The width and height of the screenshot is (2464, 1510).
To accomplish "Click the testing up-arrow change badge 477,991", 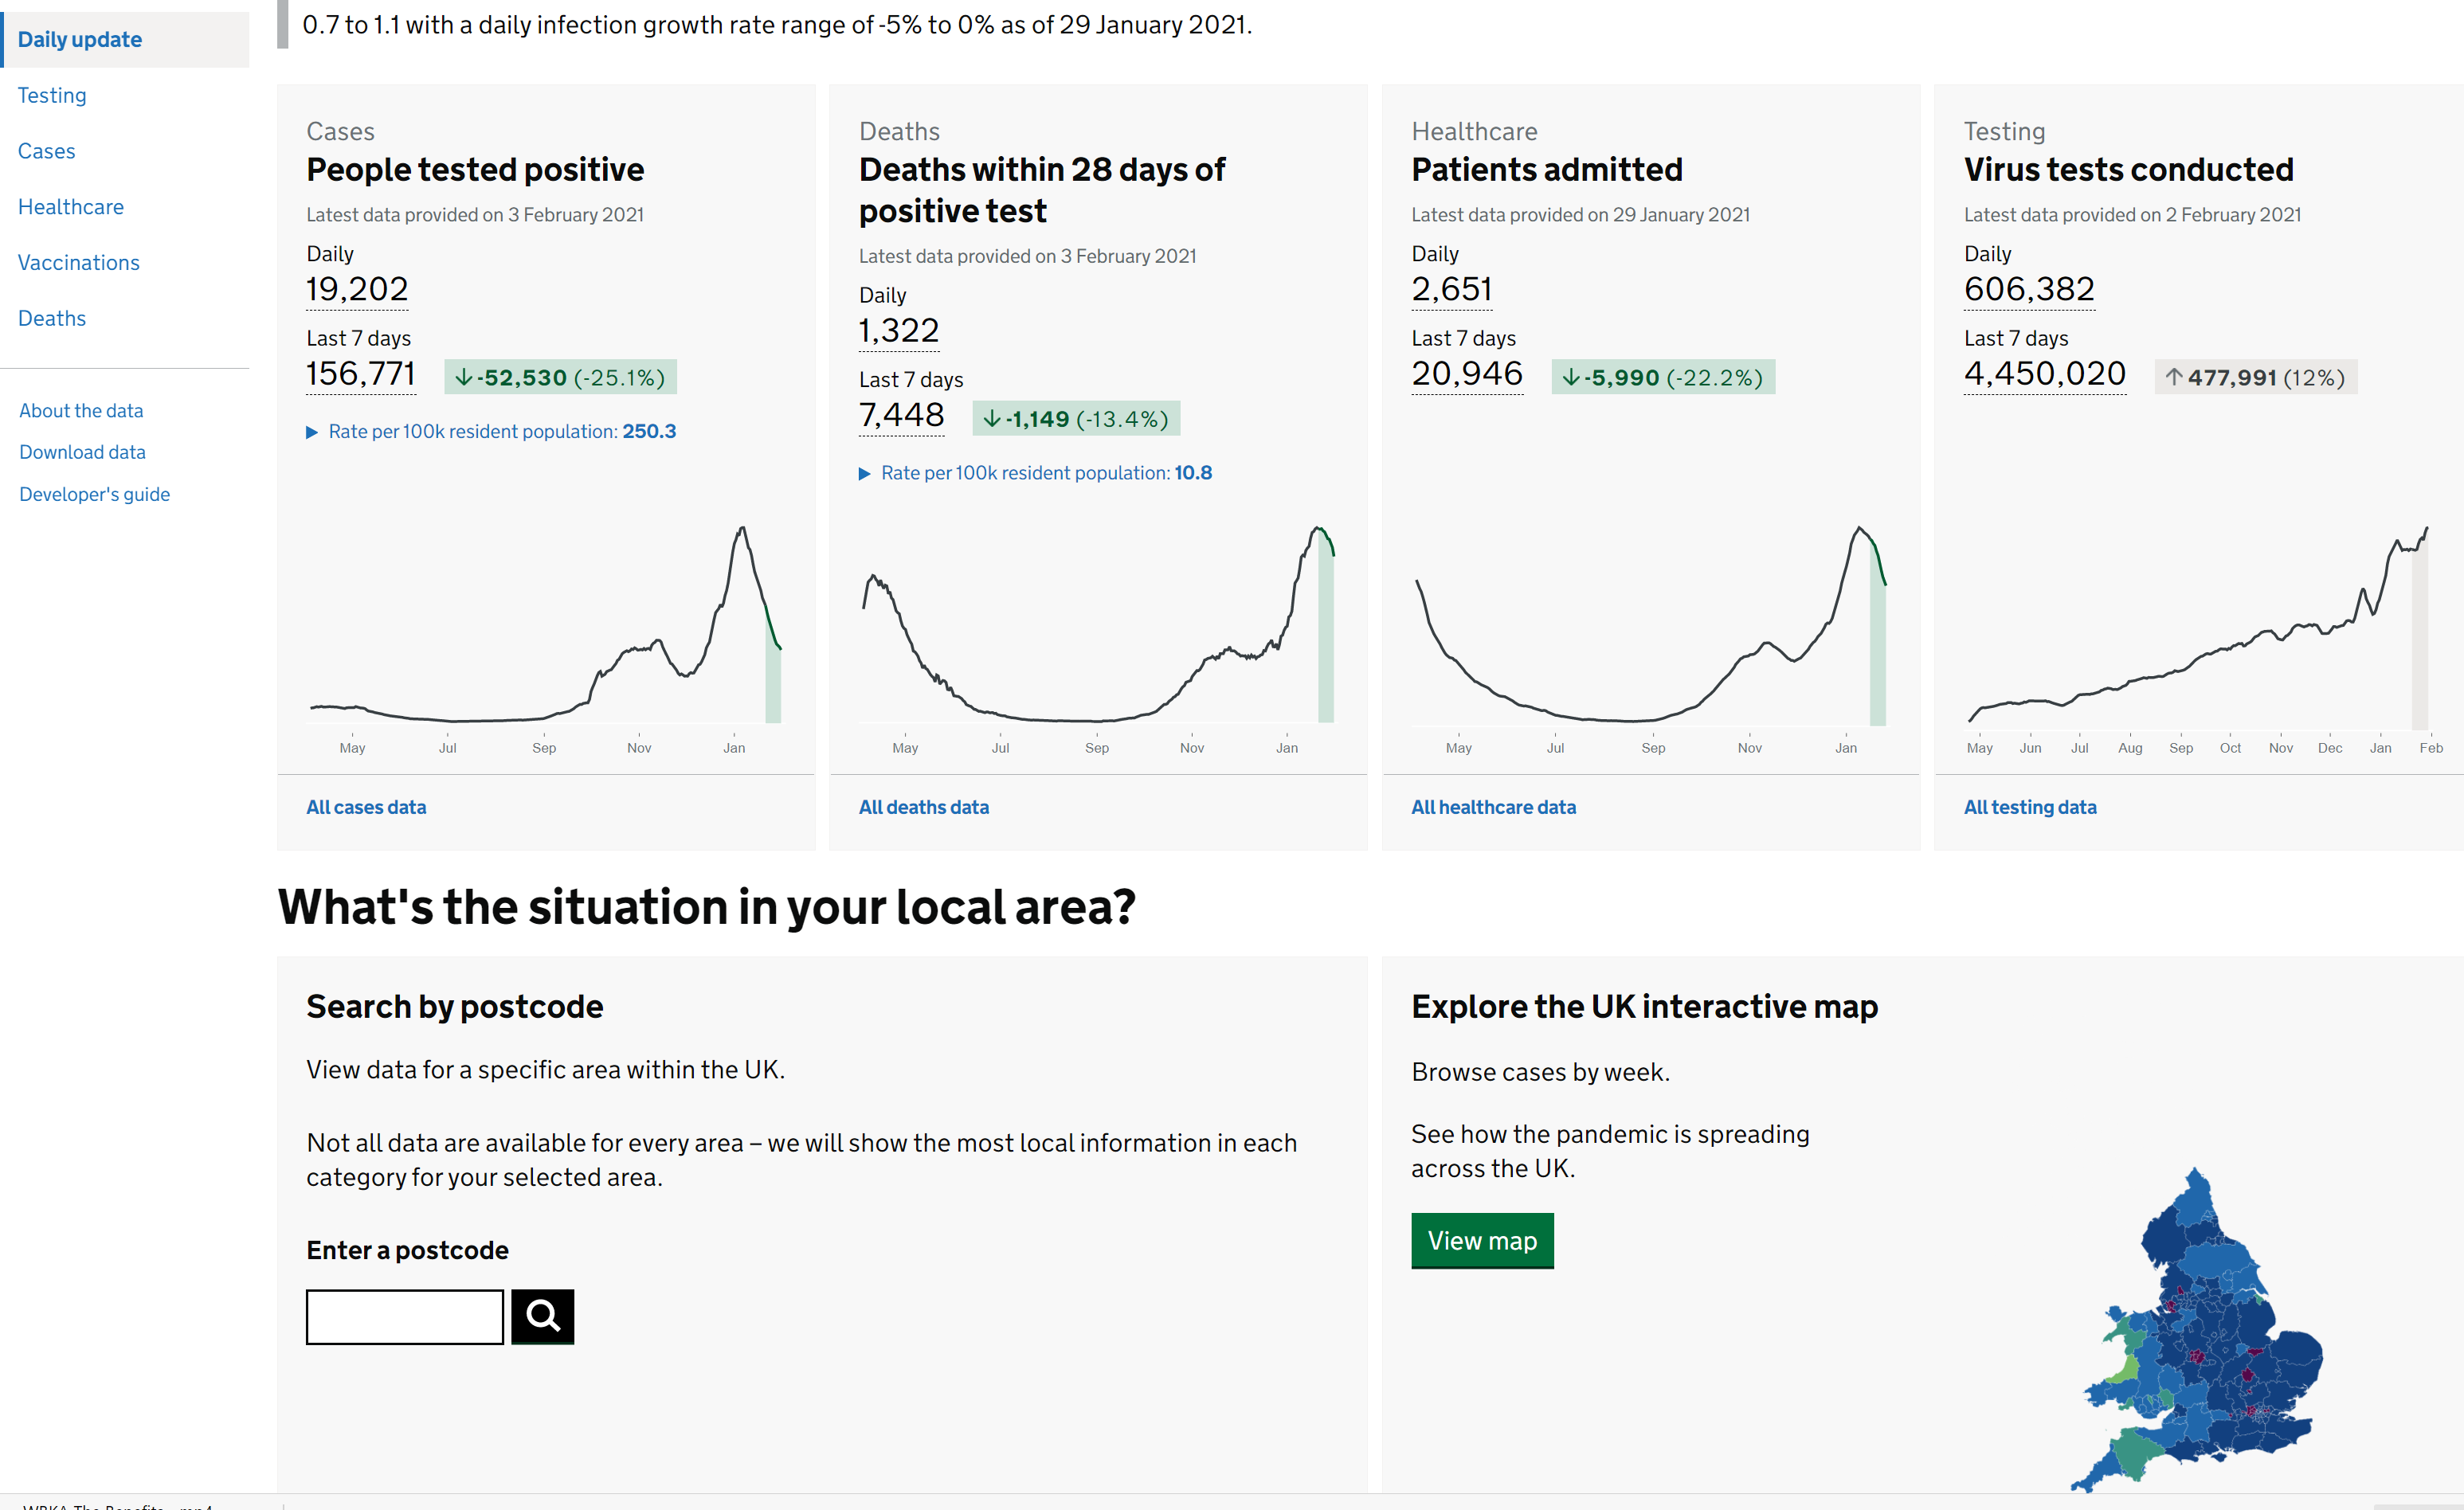I will click(x=2255, y=377).
